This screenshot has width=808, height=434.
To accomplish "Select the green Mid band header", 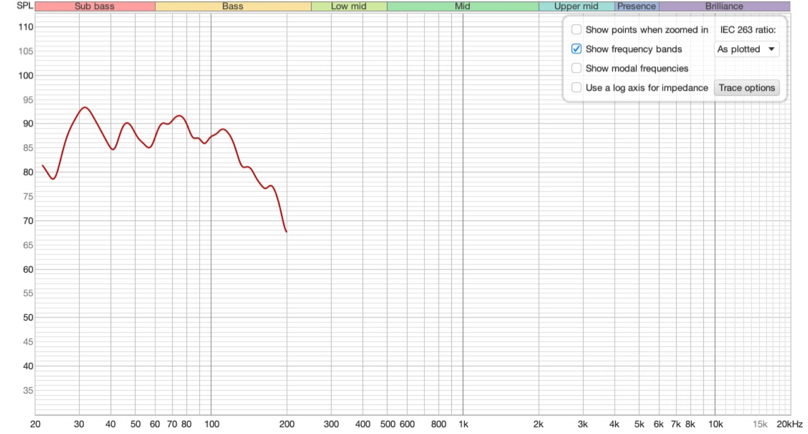I will click(462, 6).
